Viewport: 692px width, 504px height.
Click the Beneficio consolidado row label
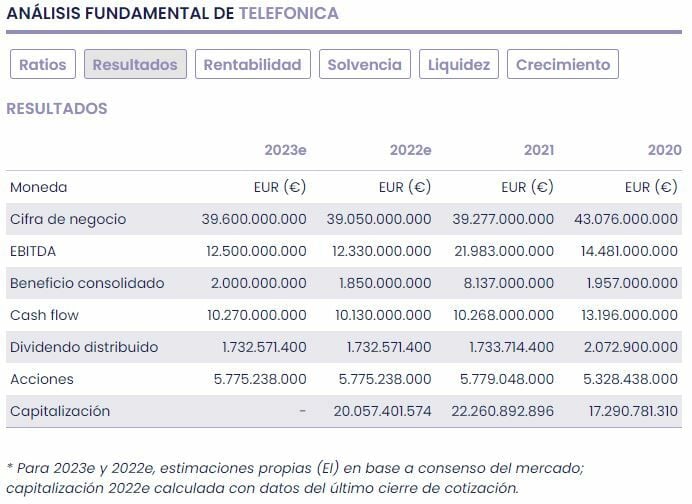tap(87, 283)
